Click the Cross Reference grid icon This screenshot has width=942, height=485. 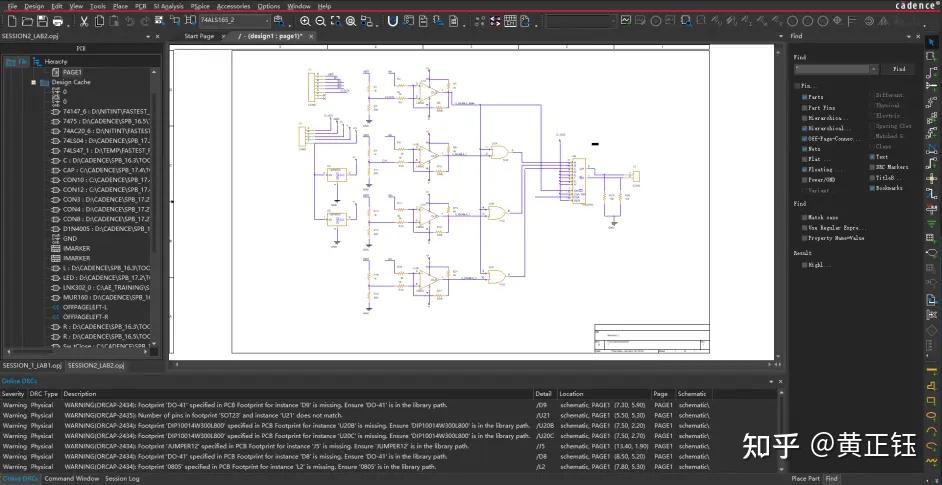(510, 21)
